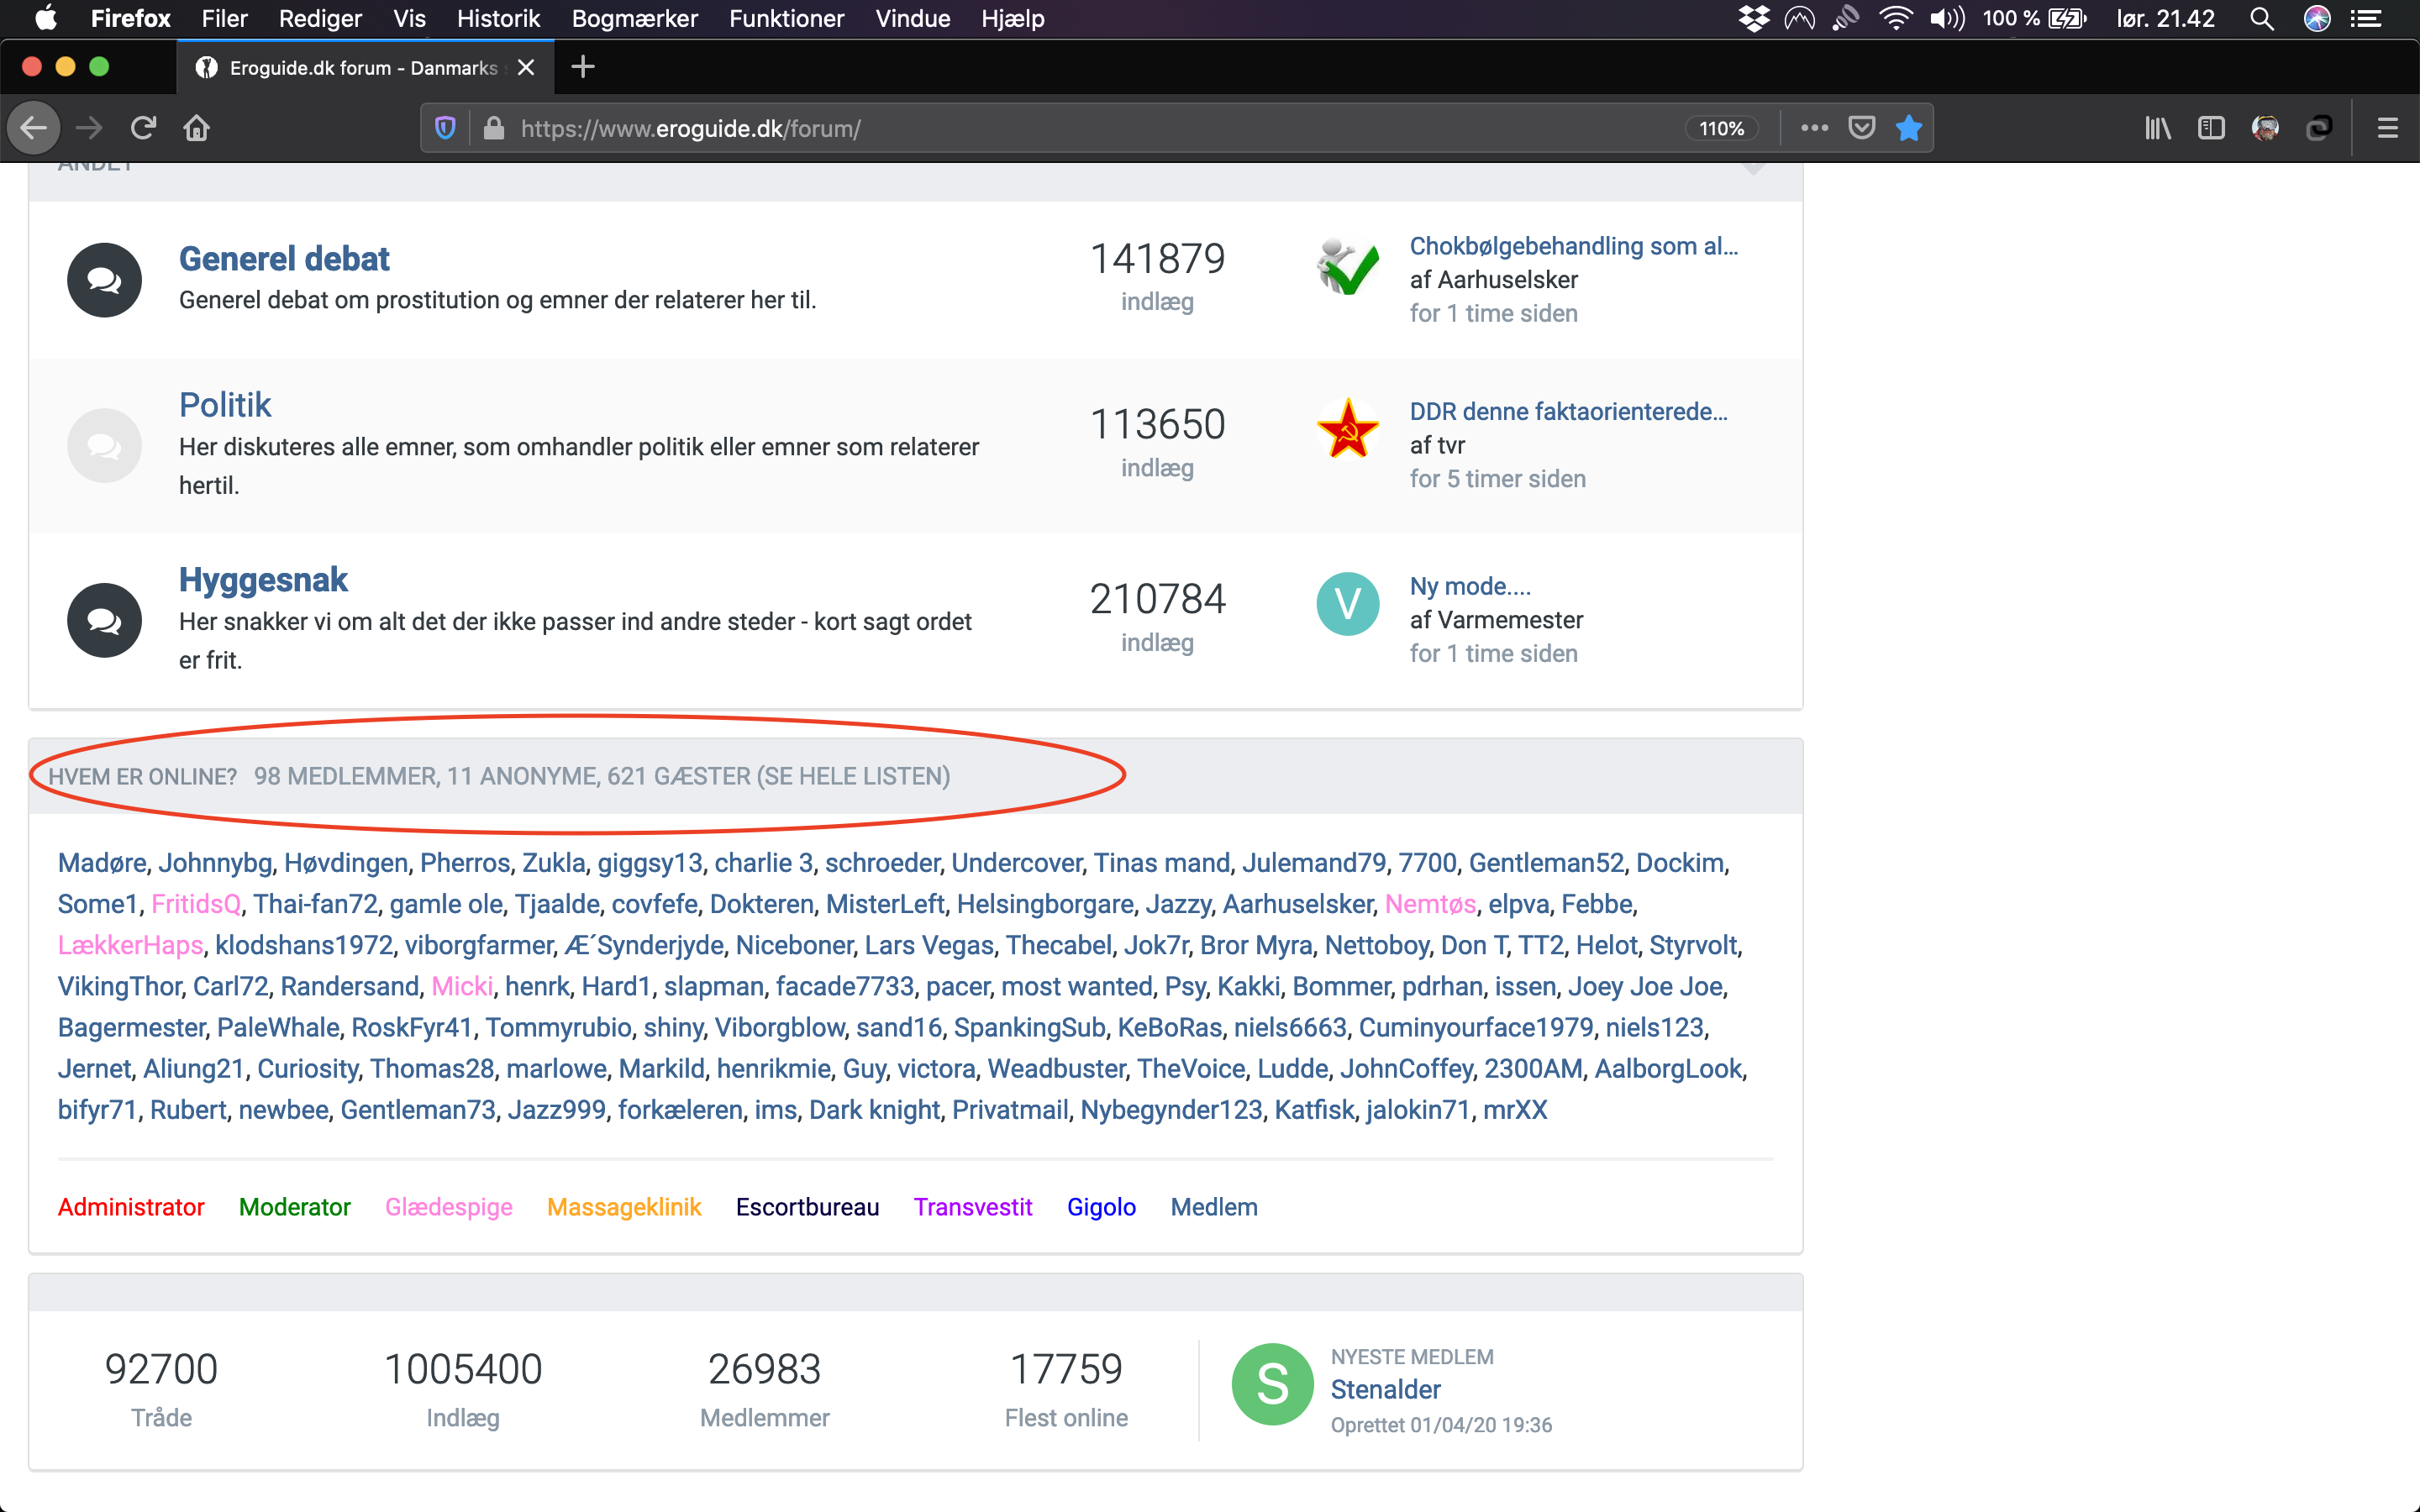Click the Politik forum speech-bubble icon

104,445
